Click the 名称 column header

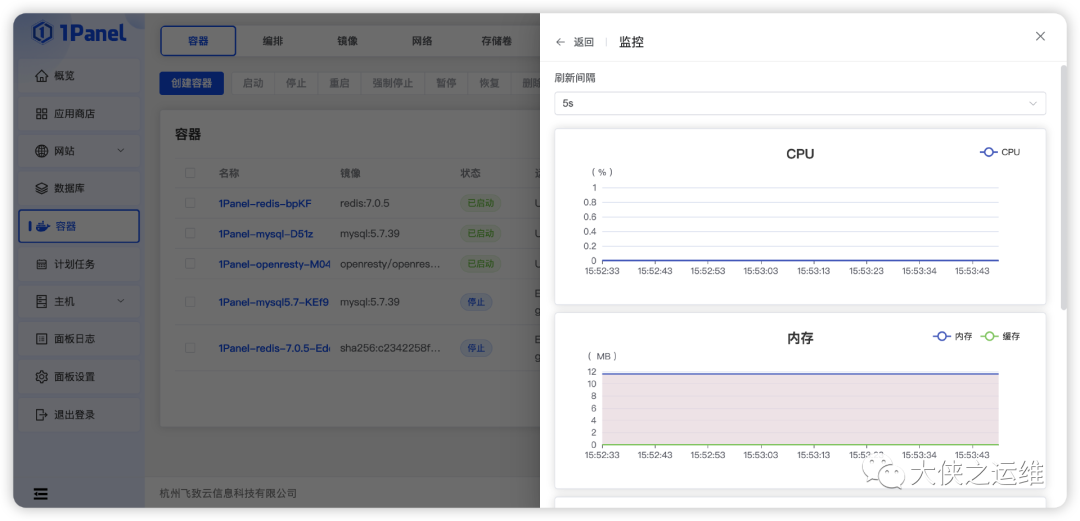[229, 173]
